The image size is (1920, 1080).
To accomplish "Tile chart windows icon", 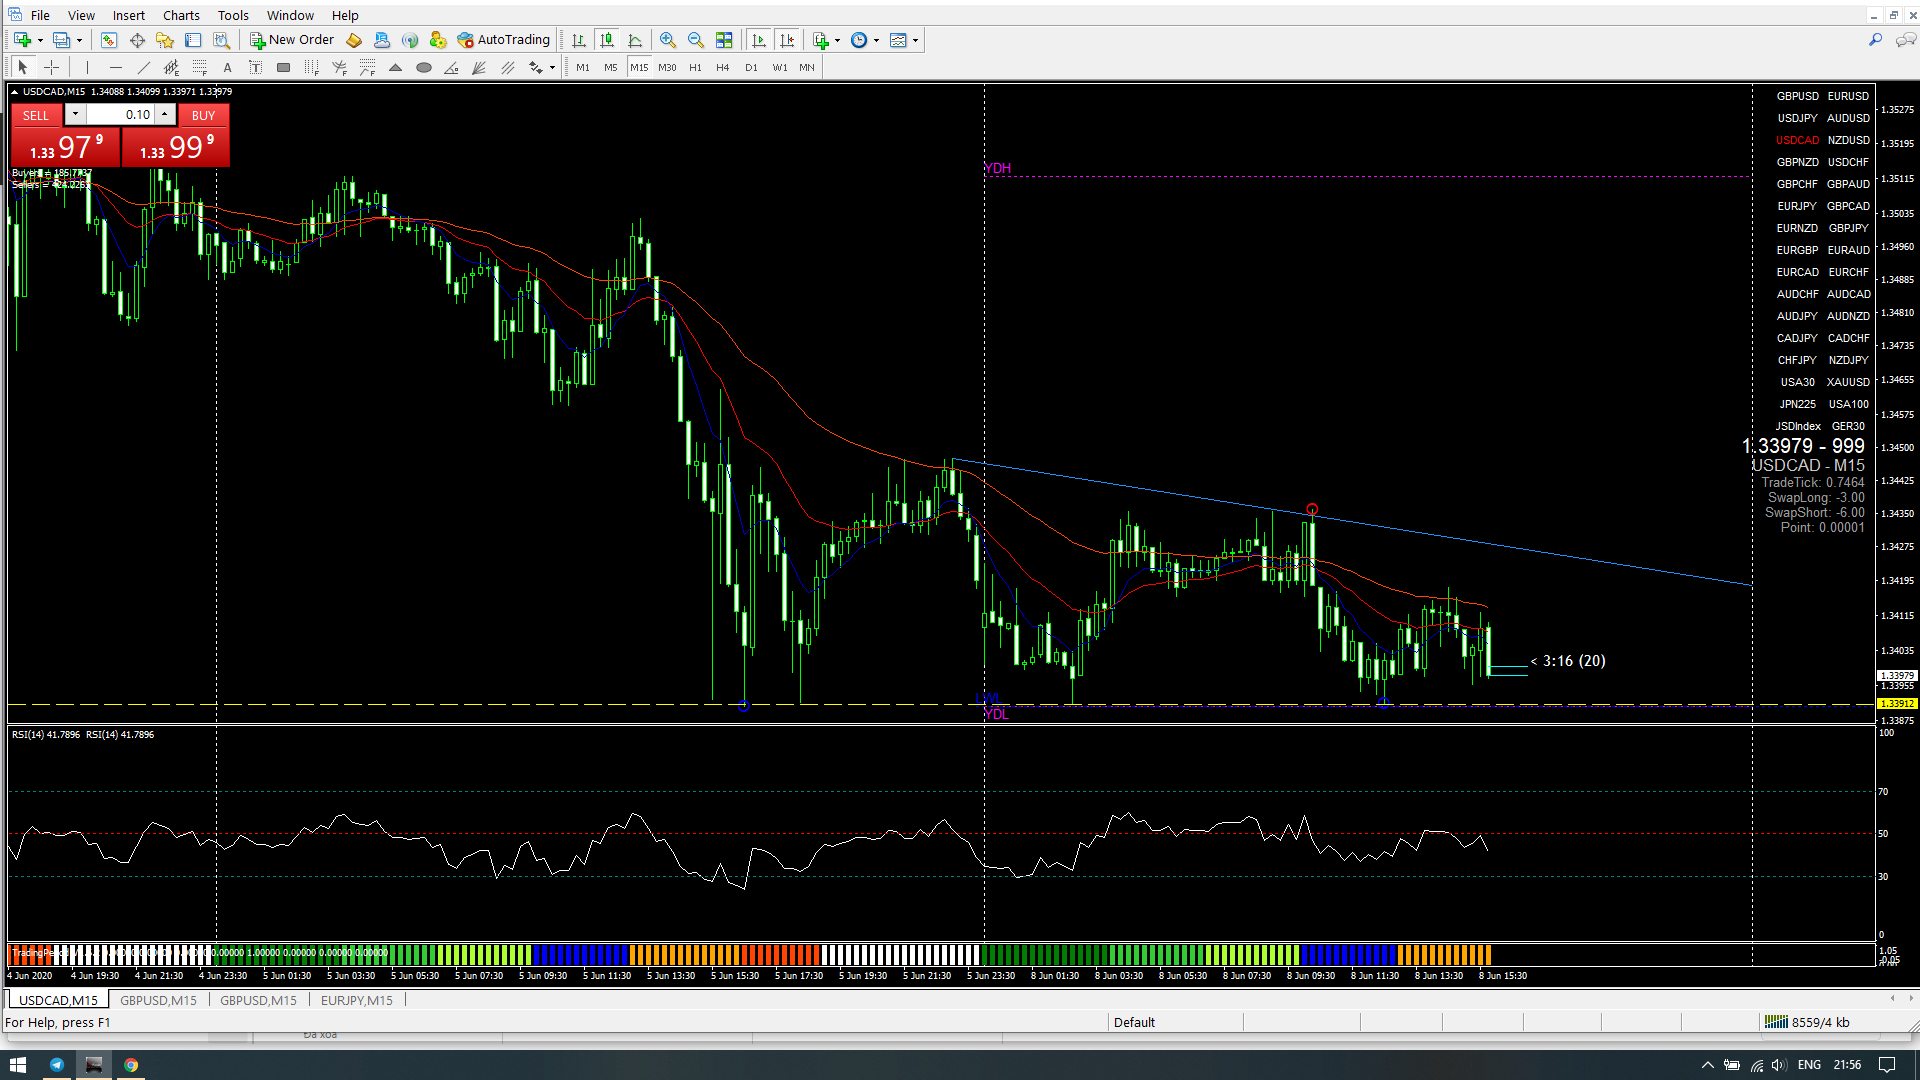I will [x=724, y=40].
